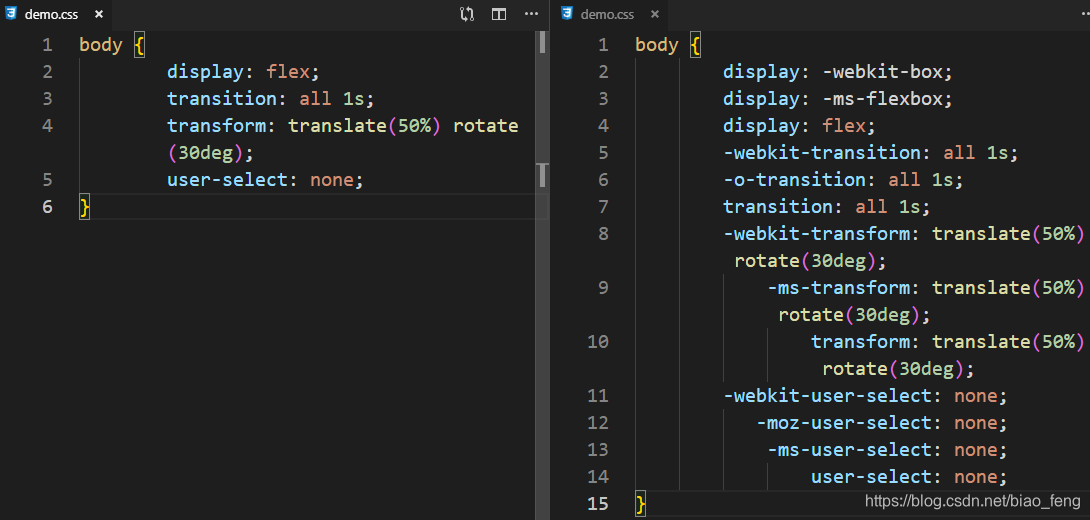Screen dimensions: 1090x520
Task: Open changes compare icon in left editor toolbar
Action: 467,14
